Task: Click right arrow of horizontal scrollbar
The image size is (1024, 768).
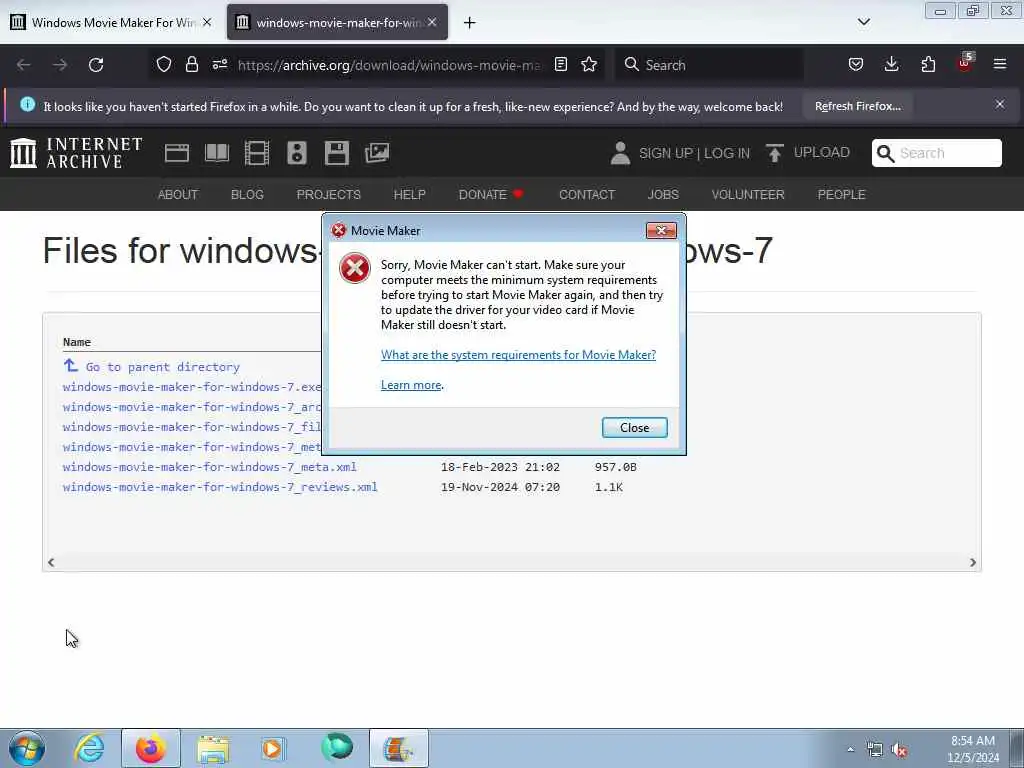Action: click(x=972, y=562)
